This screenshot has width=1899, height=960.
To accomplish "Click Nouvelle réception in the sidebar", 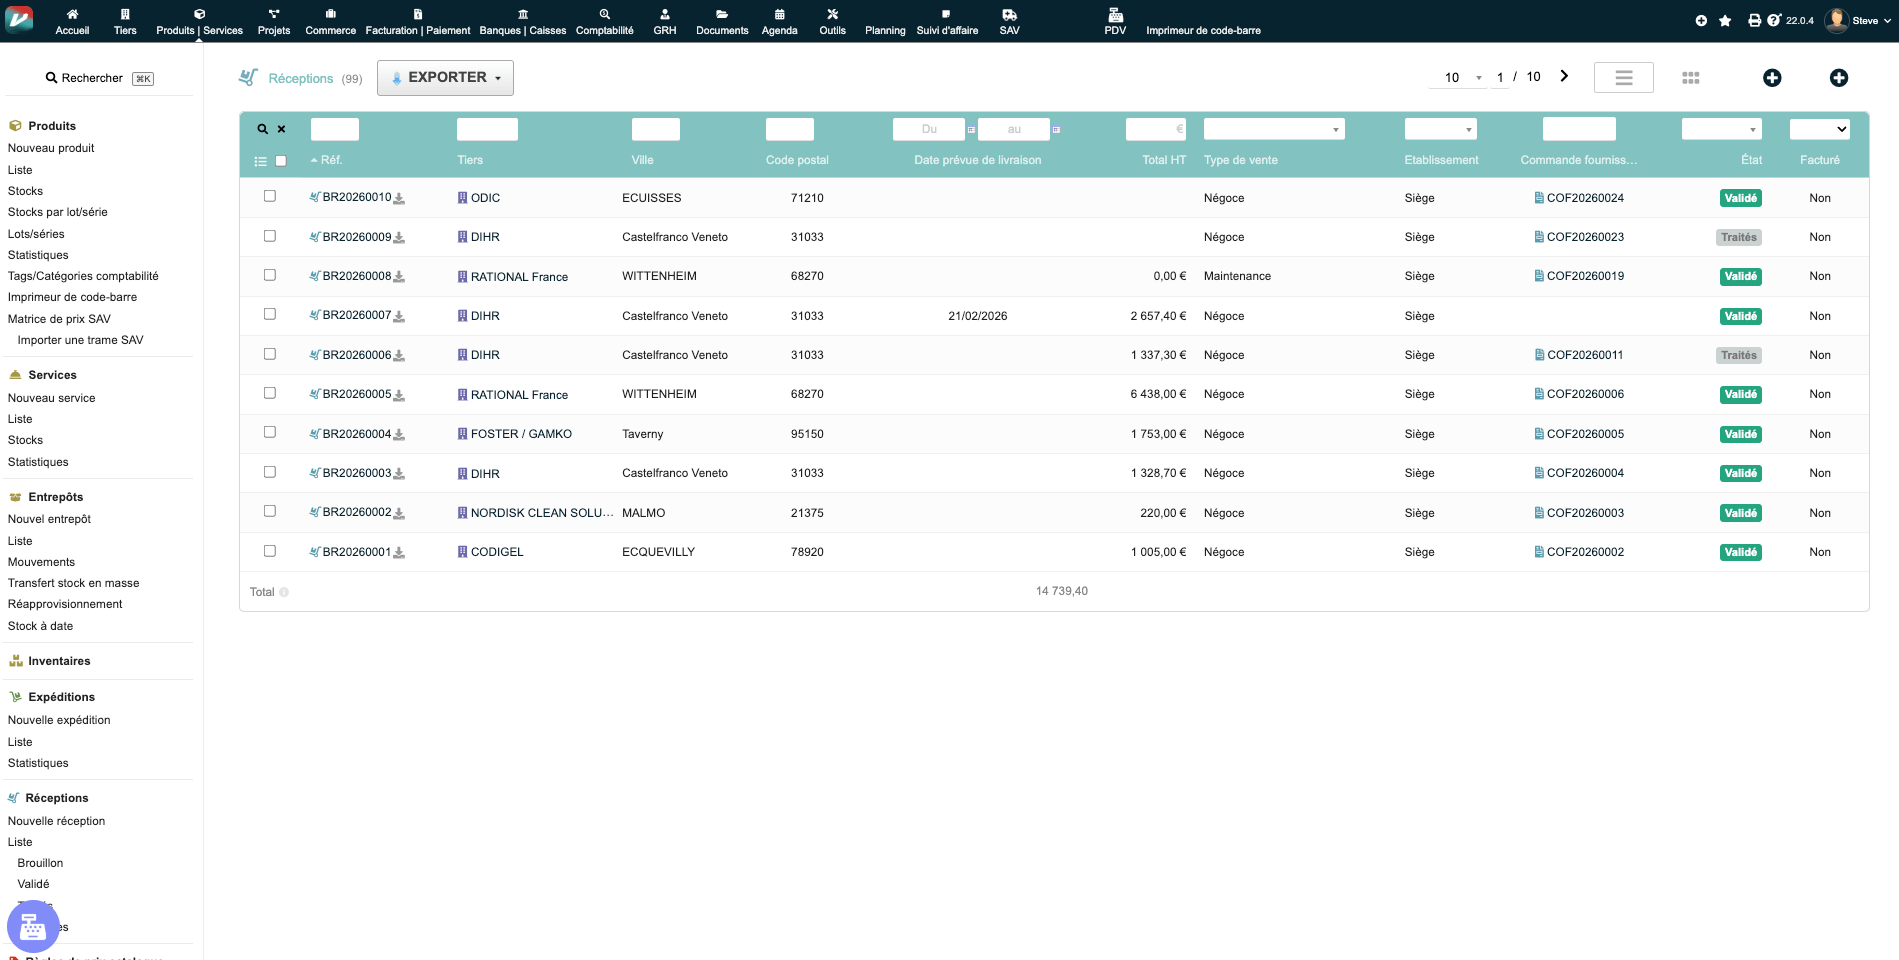I will click(x=56, y=821).
